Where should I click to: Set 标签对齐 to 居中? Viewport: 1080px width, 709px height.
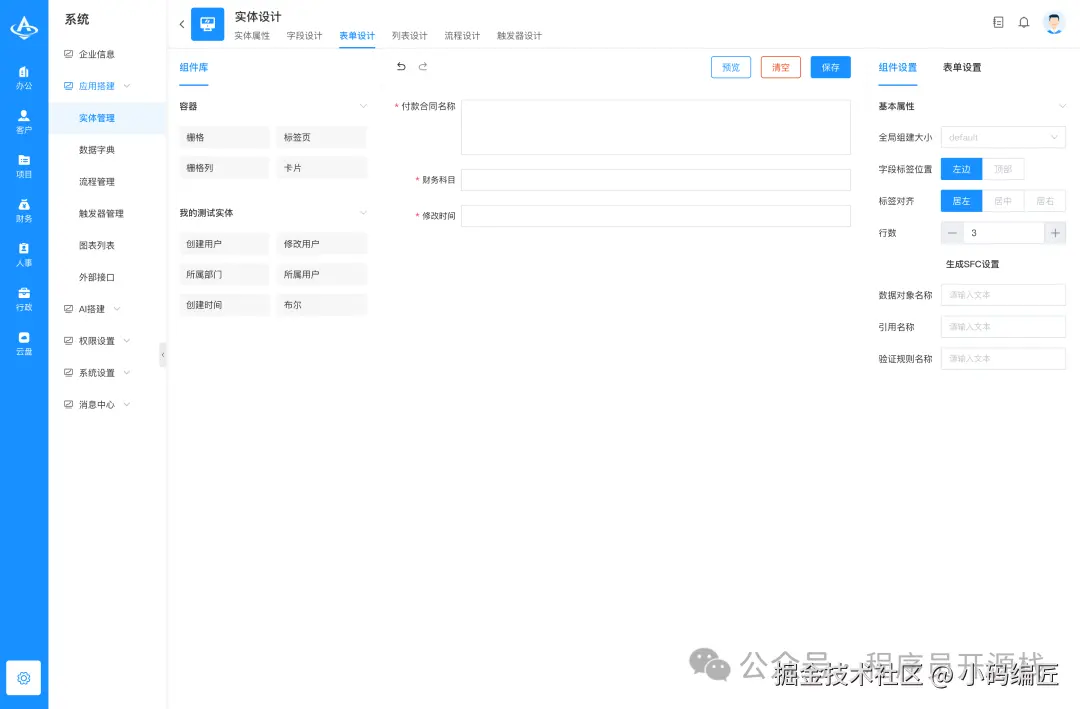click(x=1002, y=200)
